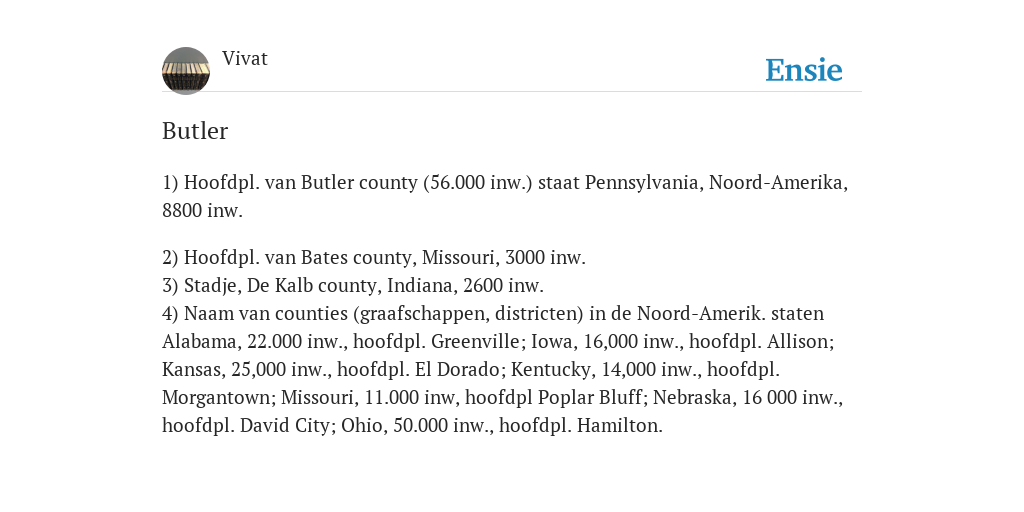
Task: Click the text 8800 inw.
Action: pos(202,211)
